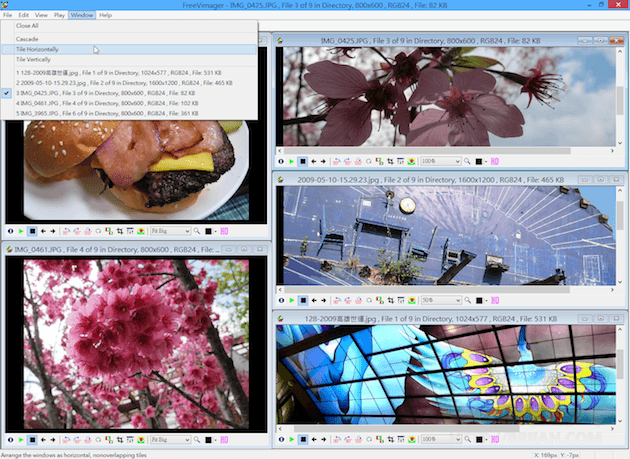Click next image arrow in the IMG_0425 window toolbar

324,161
